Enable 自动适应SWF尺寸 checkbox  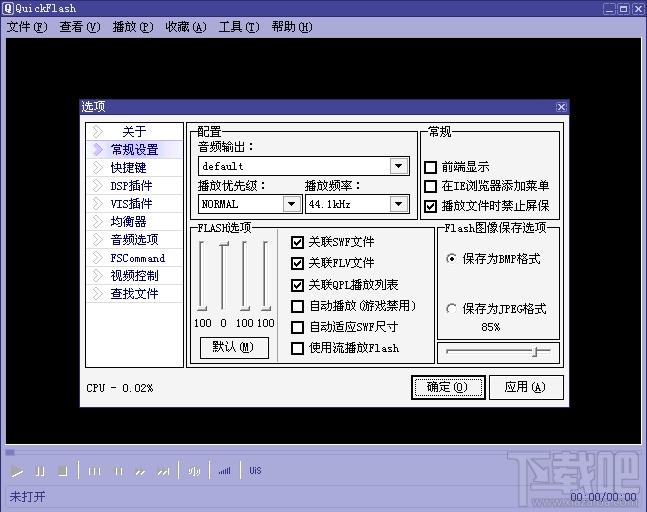pos(297,327)
